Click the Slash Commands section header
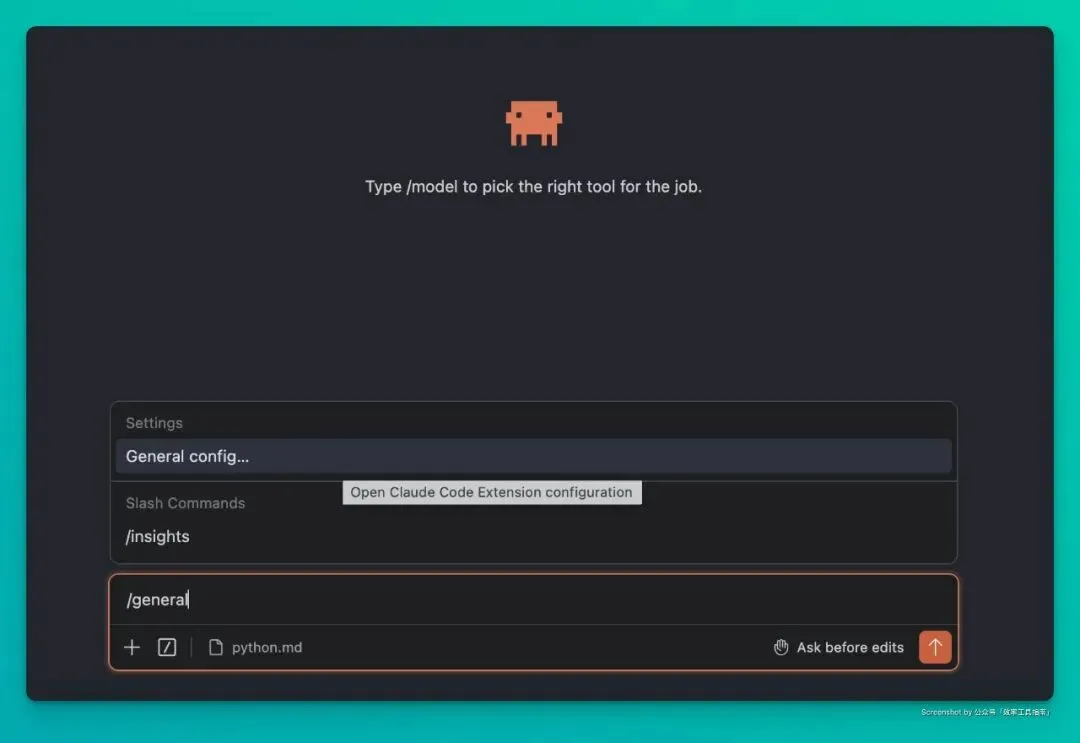This screenshot has width=1080, height=743. click(185, 503)
